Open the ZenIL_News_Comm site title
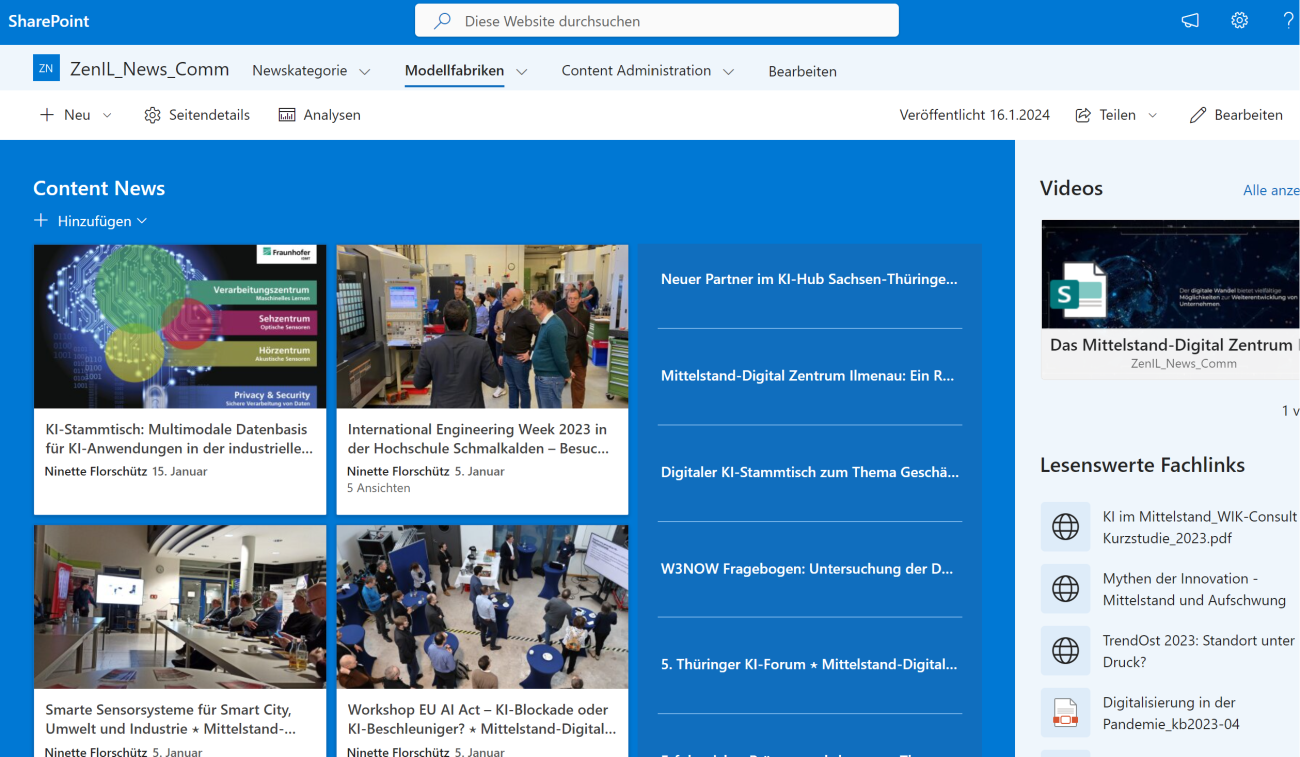The image size is (1300, 757). click(149, 69)
